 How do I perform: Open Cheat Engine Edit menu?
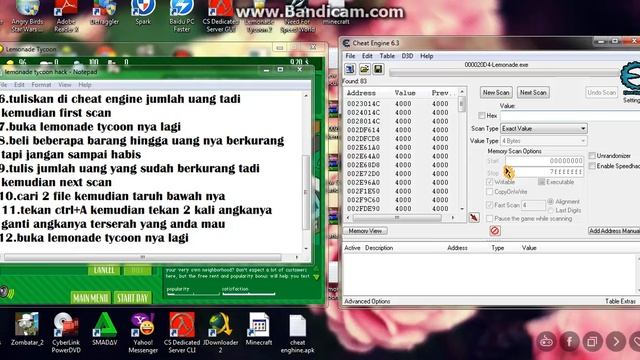click(367, 56)
